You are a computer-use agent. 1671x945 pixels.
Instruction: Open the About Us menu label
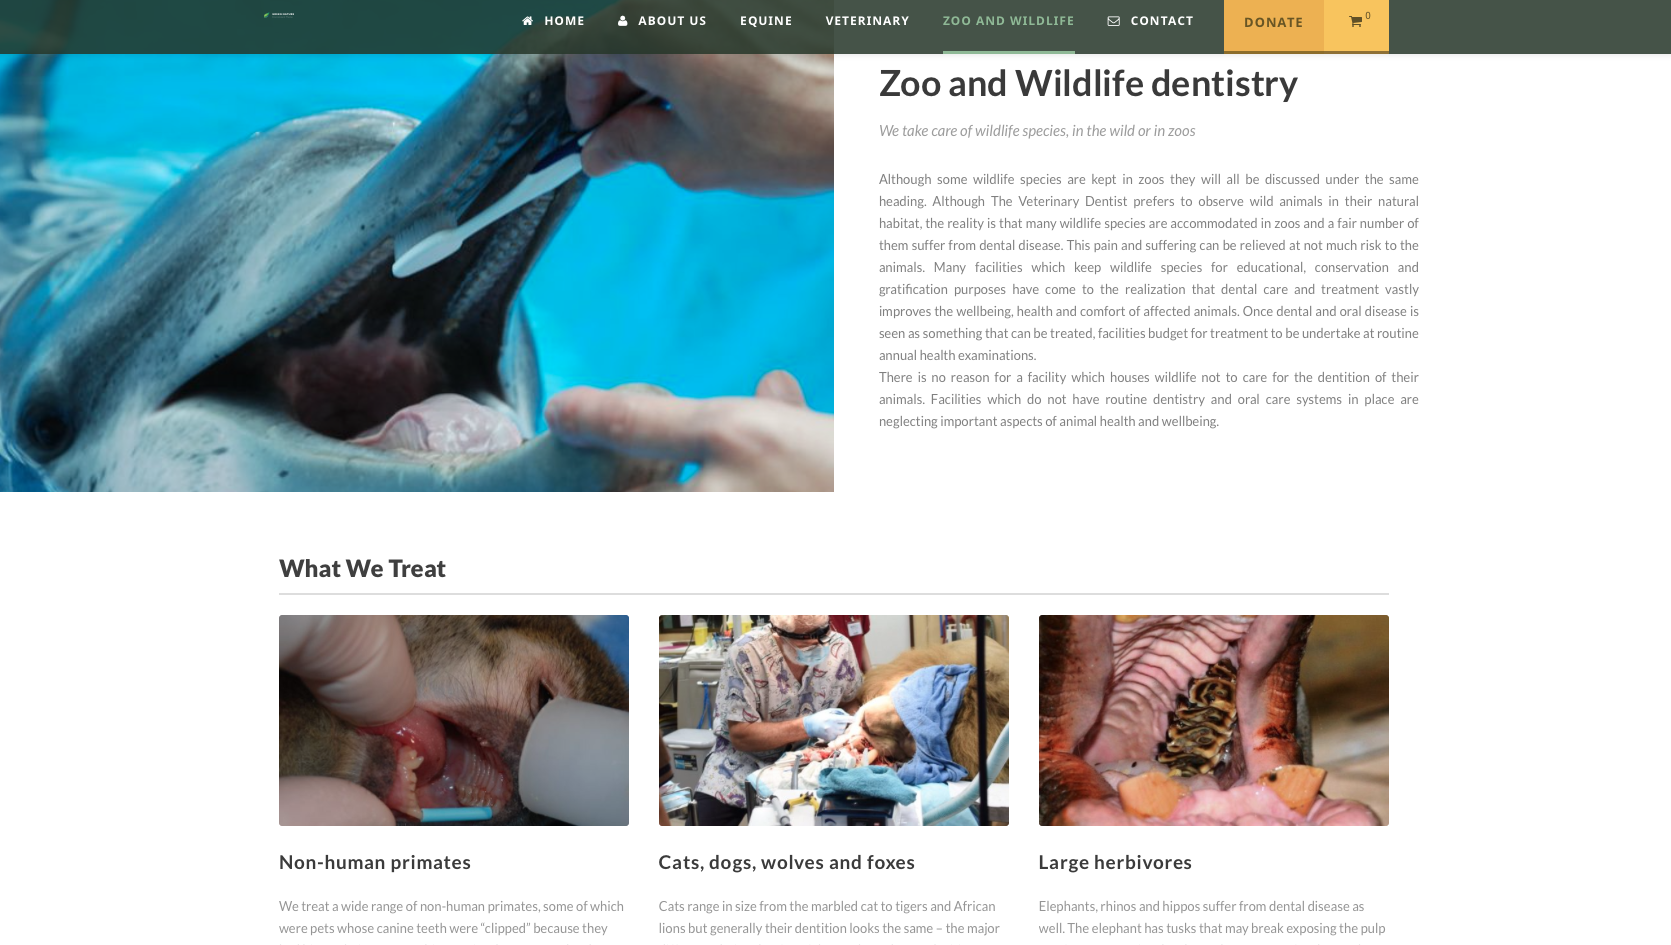pos(672,21)
